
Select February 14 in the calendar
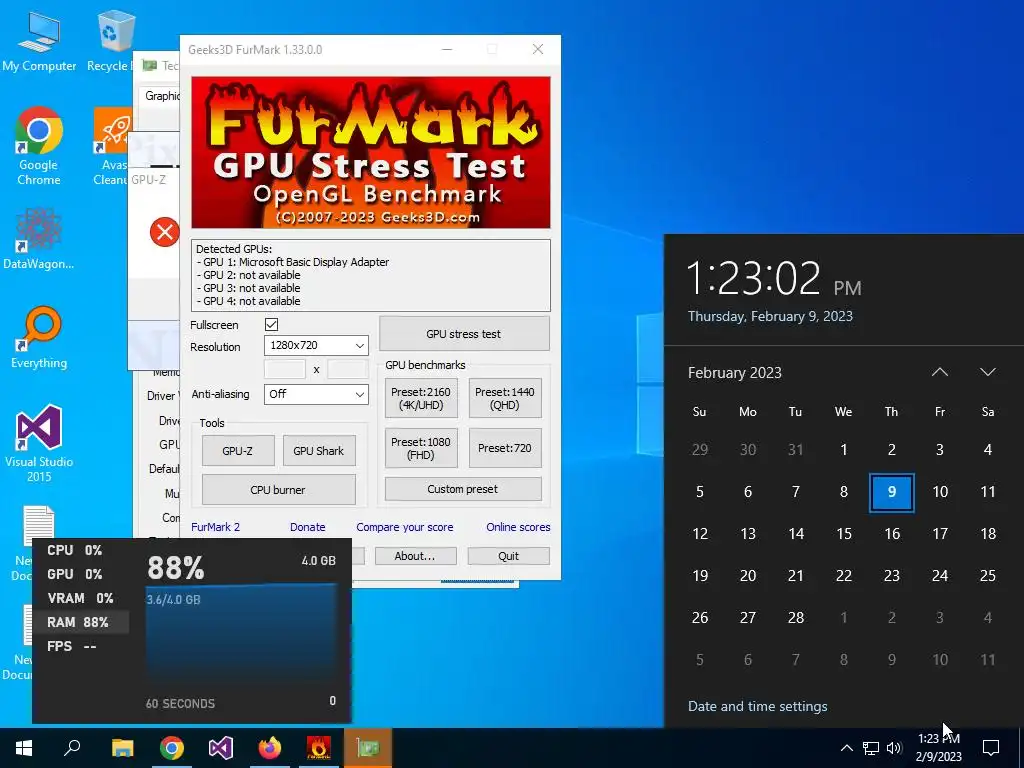(x=795, y=534)
